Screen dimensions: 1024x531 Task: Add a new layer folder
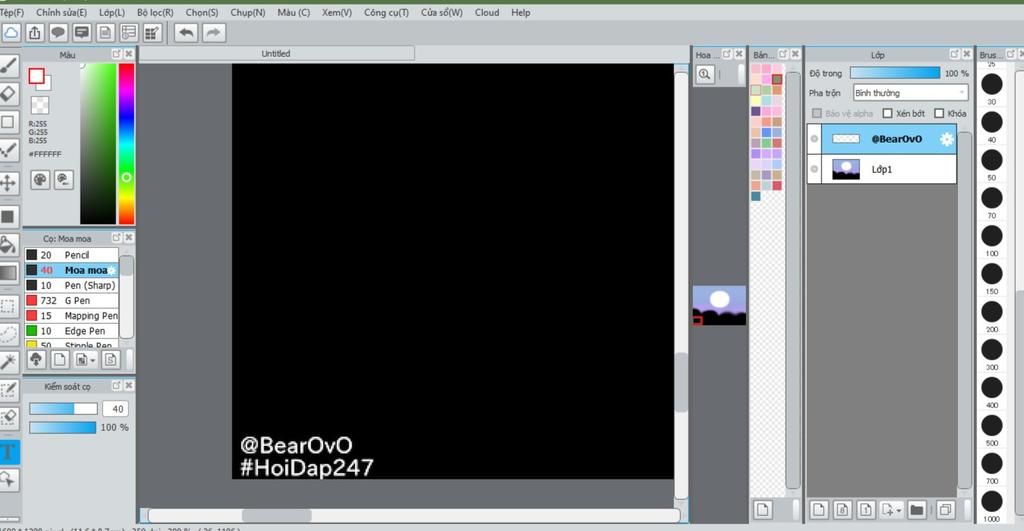point(917,509)
